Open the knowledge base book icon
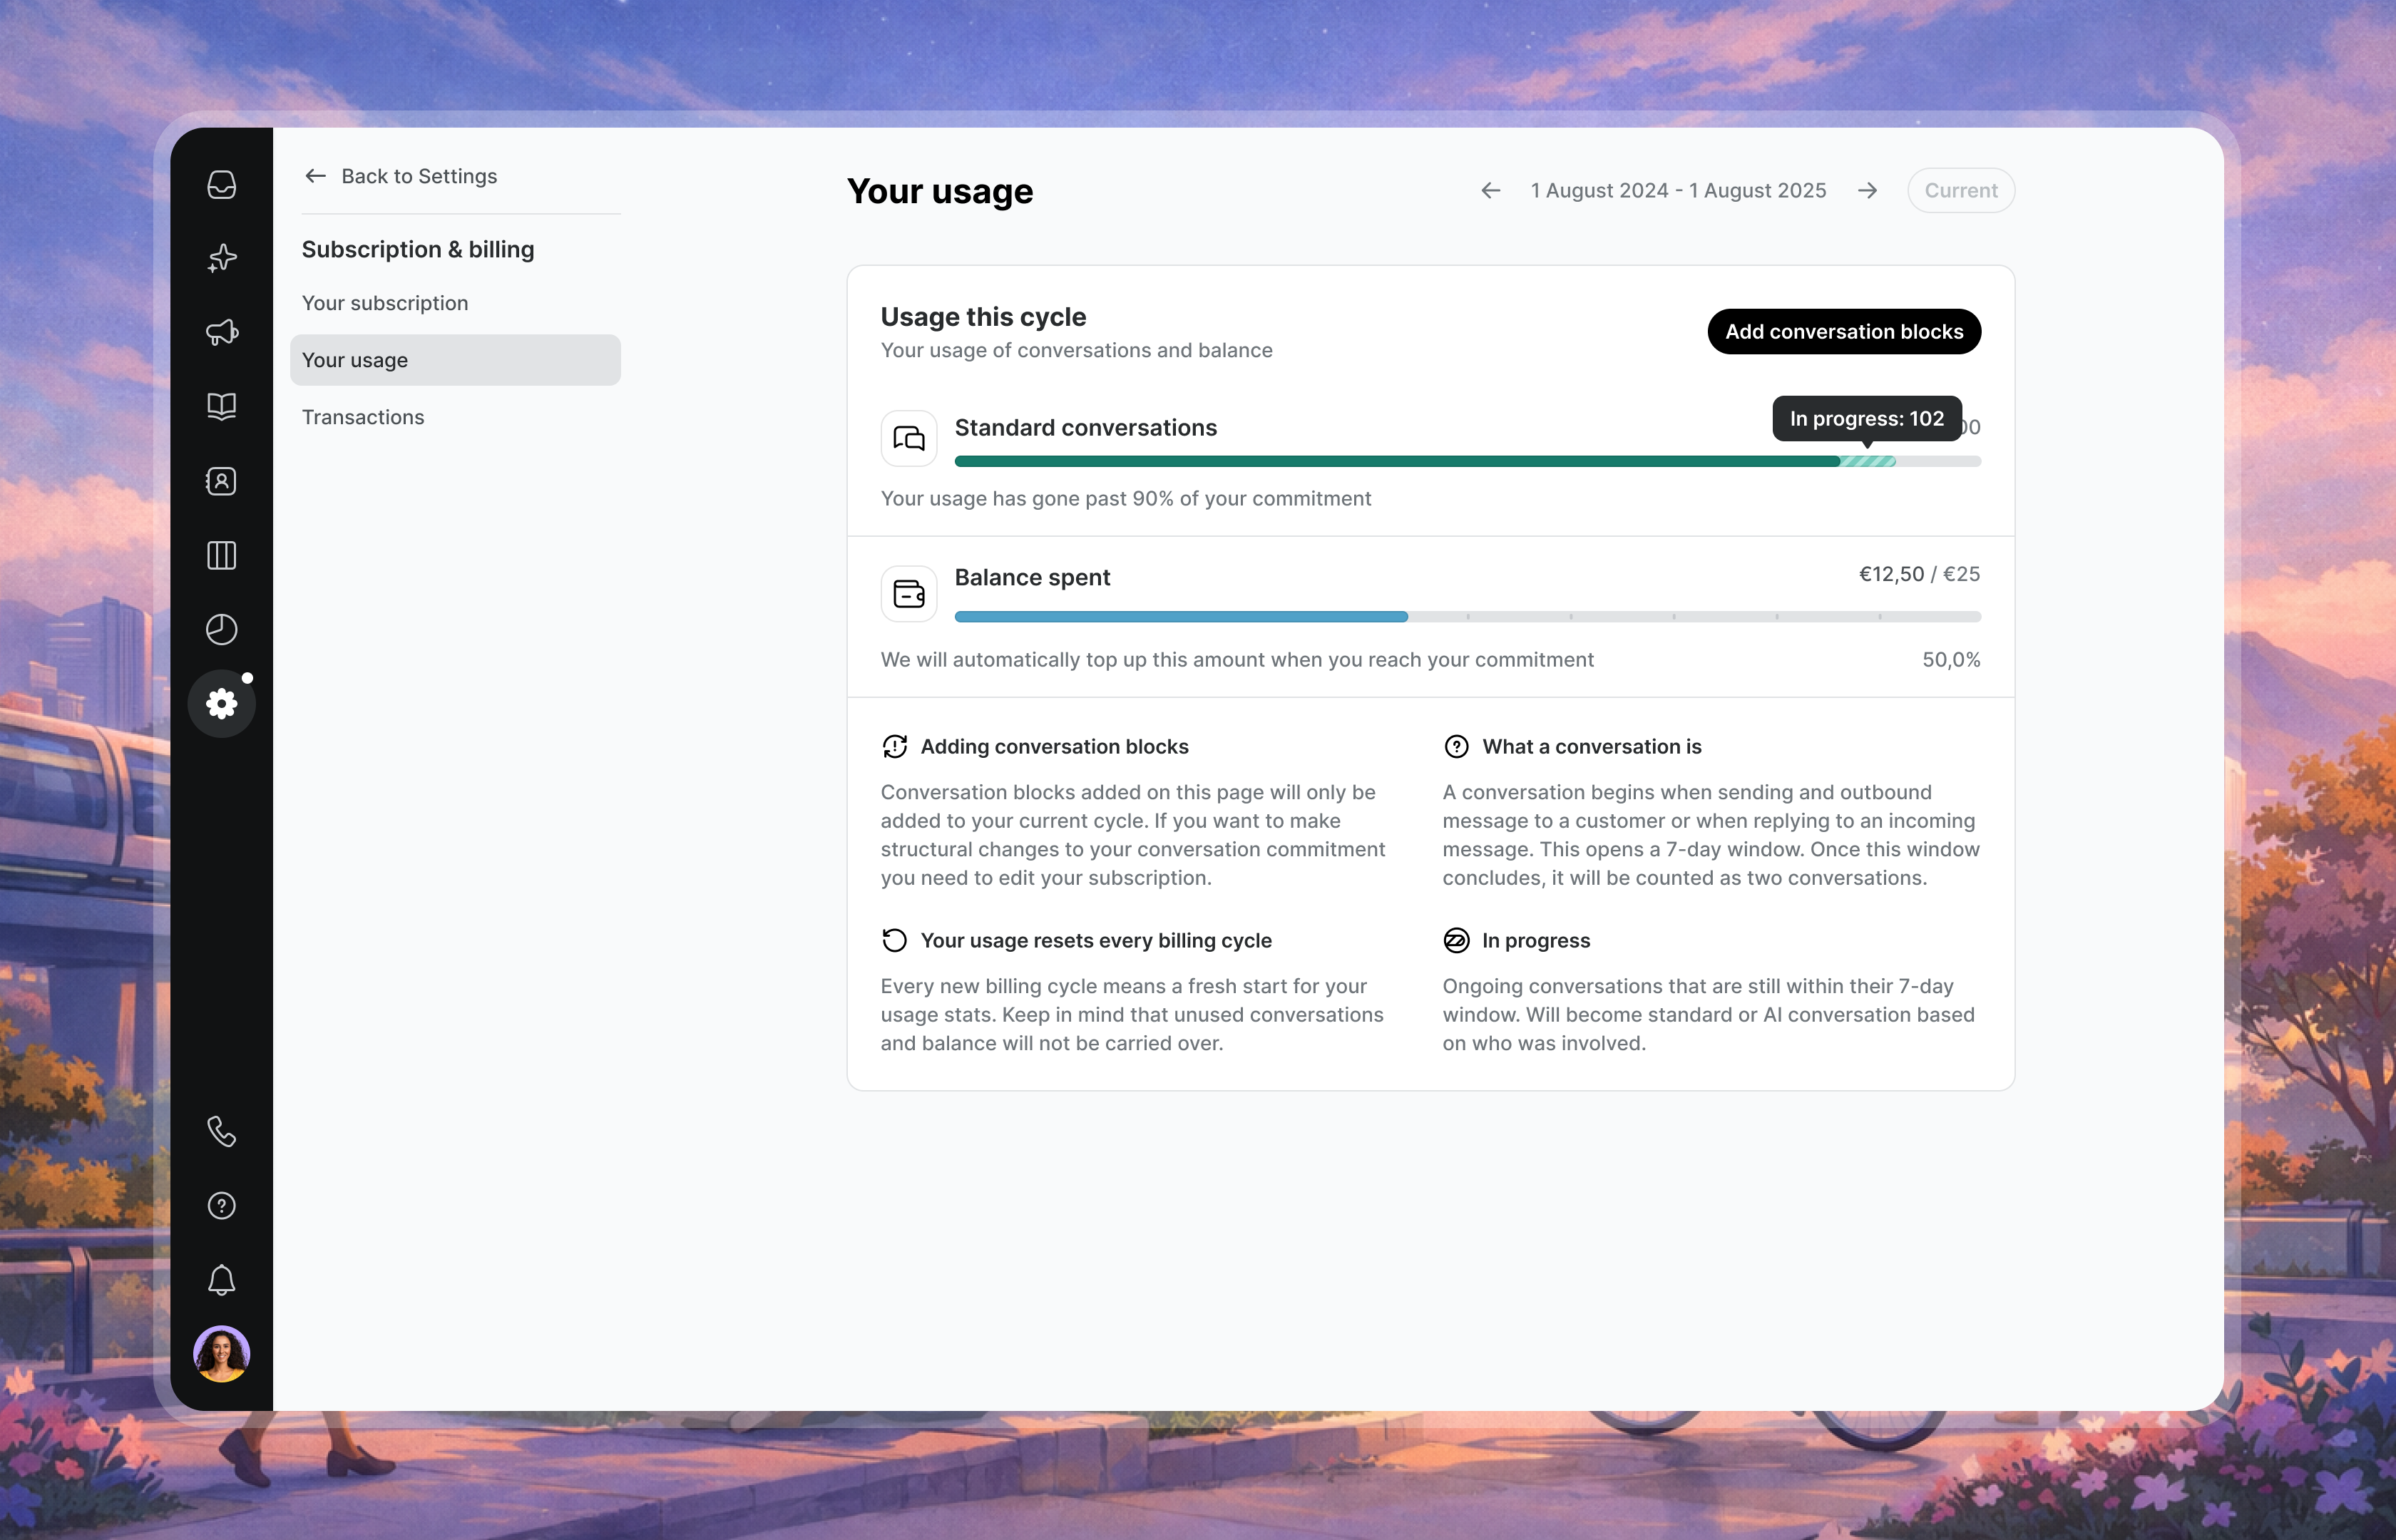This screenshot has width=2396, height=1540. click(x=221, y=406)
